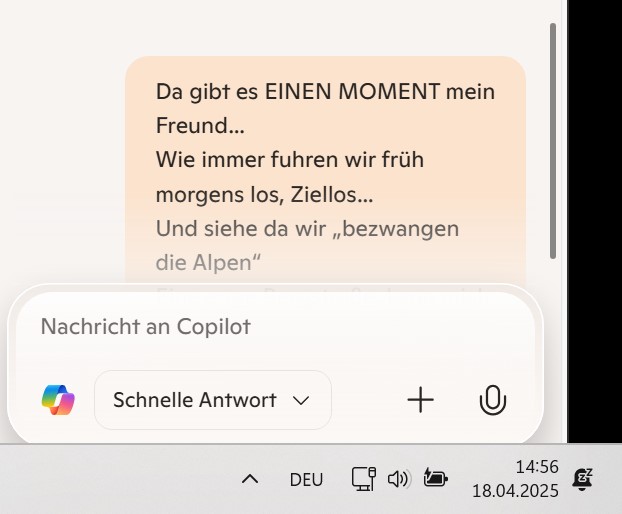Show hidden system tray icons
622x514 pixels.
(x=250, y=479)
